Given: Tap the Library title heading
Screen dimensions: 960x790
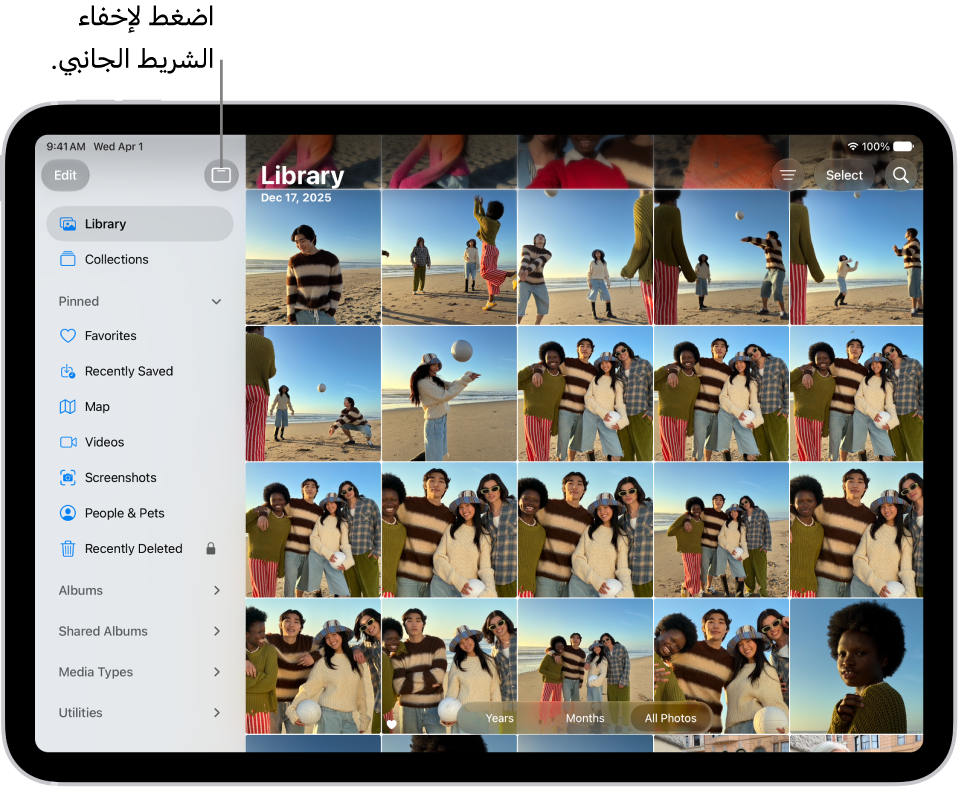Looking at the screenshot, I should tap(302, 175).
